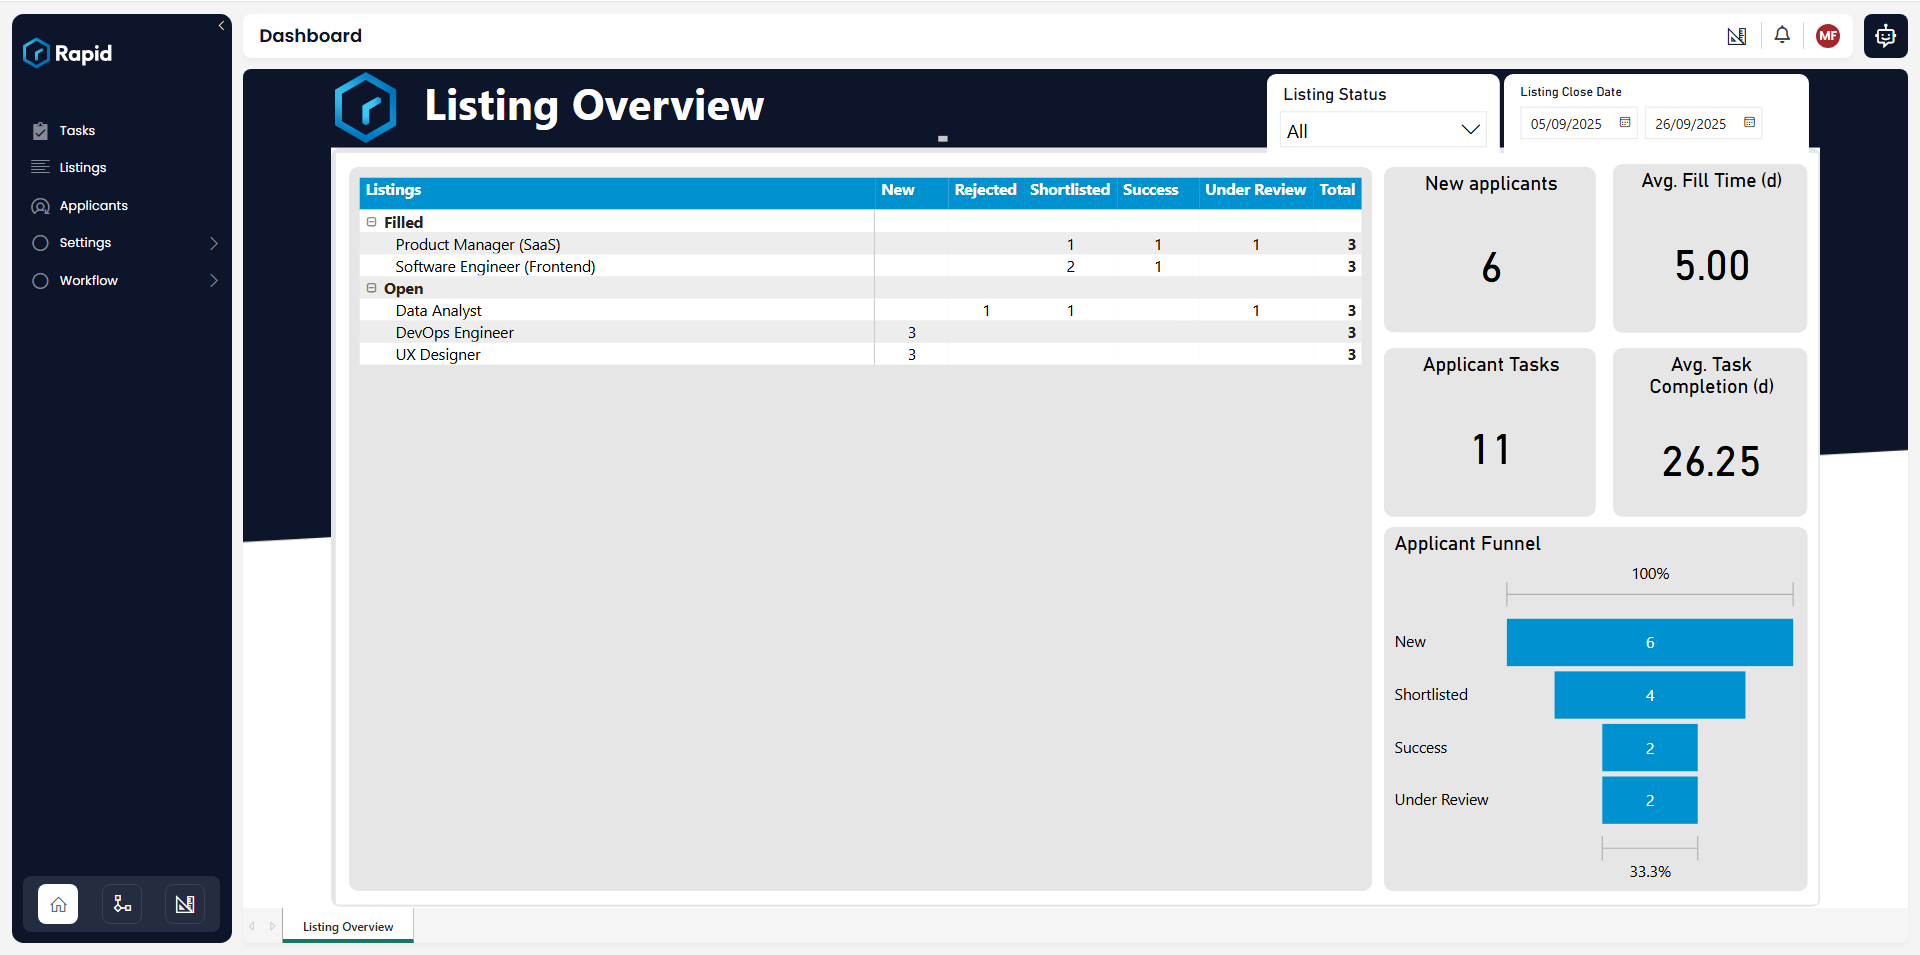Click the Rapid logo in sidebar
The height and width of the screenshot is (955, 1920).
point(67,53)
